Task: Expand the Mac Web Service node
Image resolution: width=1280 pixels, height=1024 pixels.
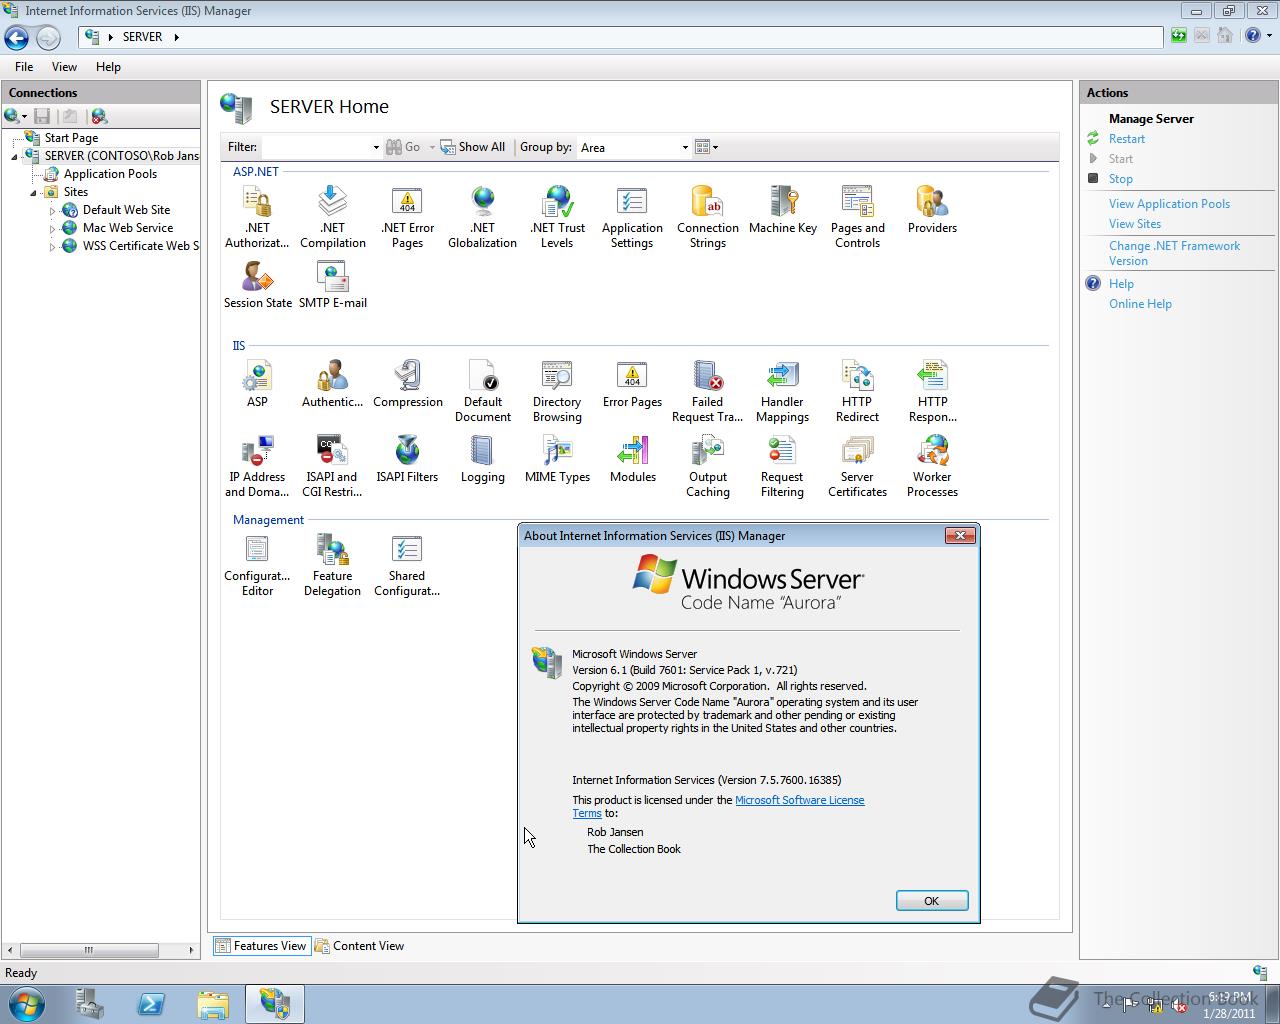Action: (53, 229)
